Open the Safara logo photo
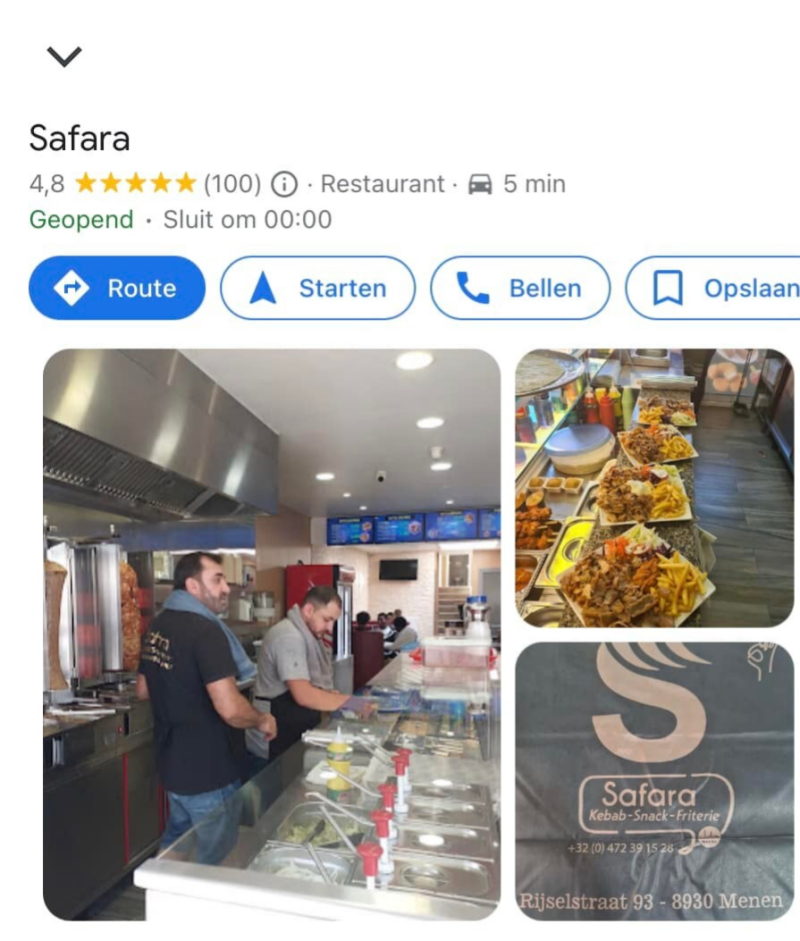 coord(654,781)
